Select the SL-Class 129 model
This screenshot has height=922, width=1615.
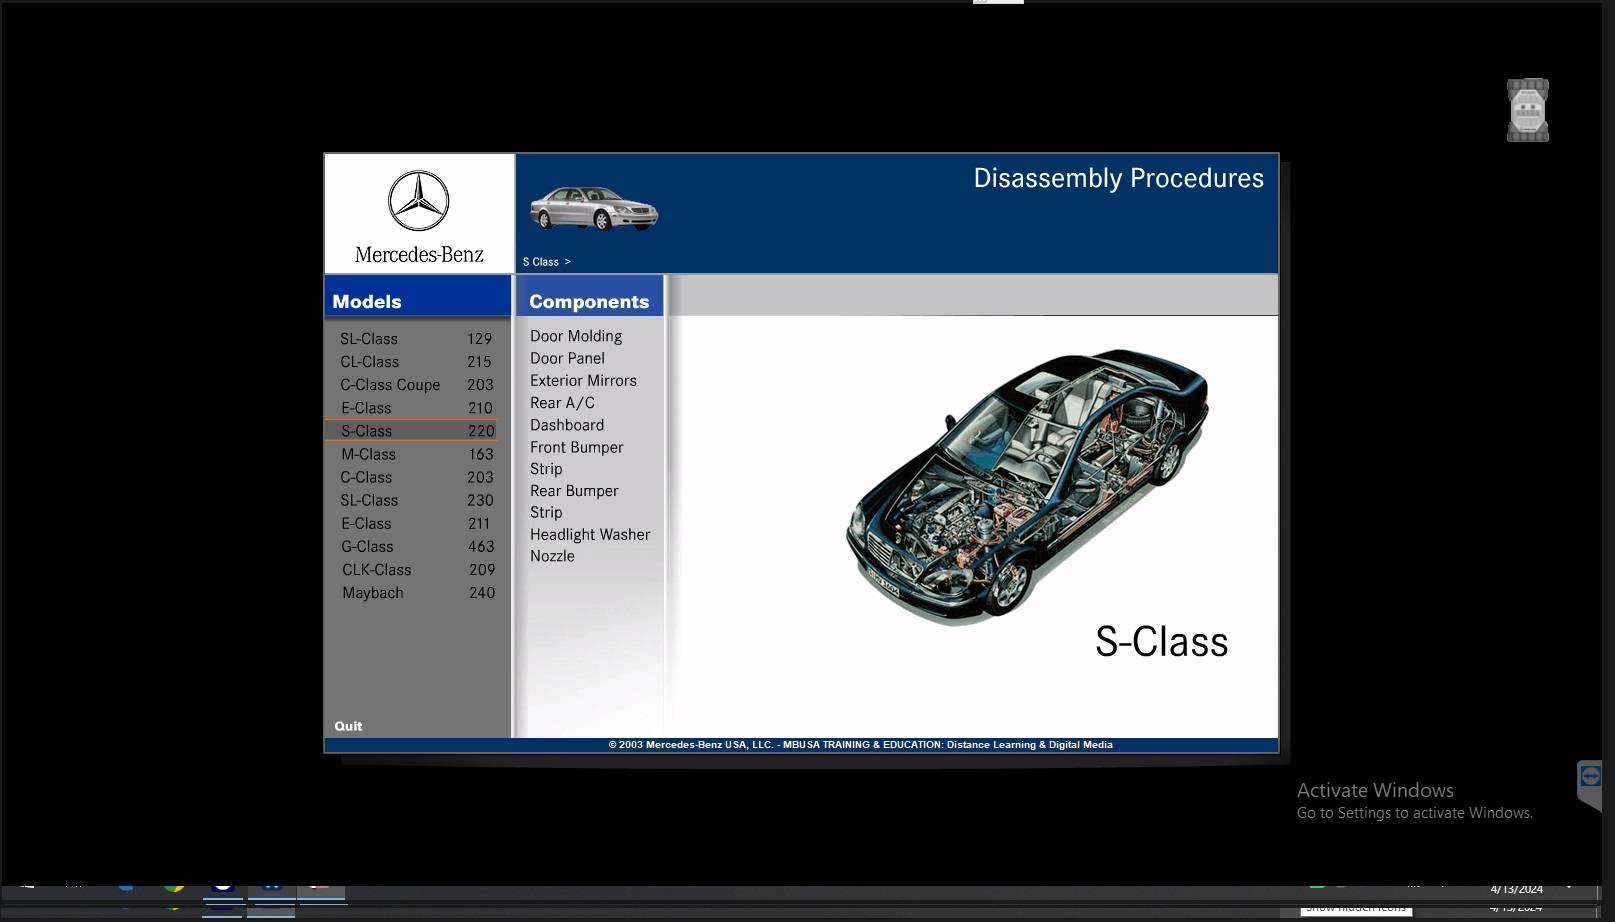(x=416, y=339)
